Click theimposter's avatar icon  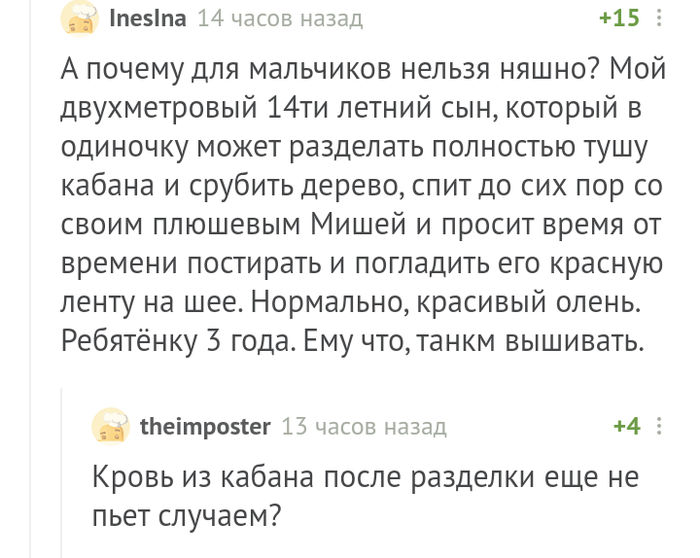112,427
